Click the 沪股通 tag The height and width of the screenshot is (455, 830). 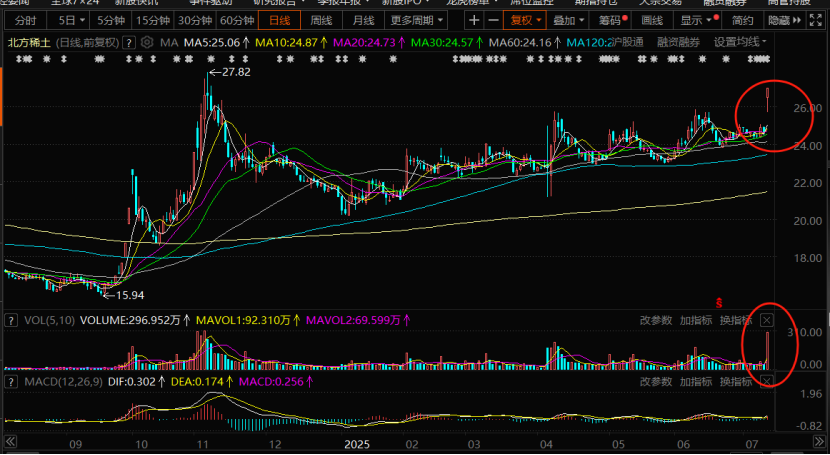(x=628, y=42)
